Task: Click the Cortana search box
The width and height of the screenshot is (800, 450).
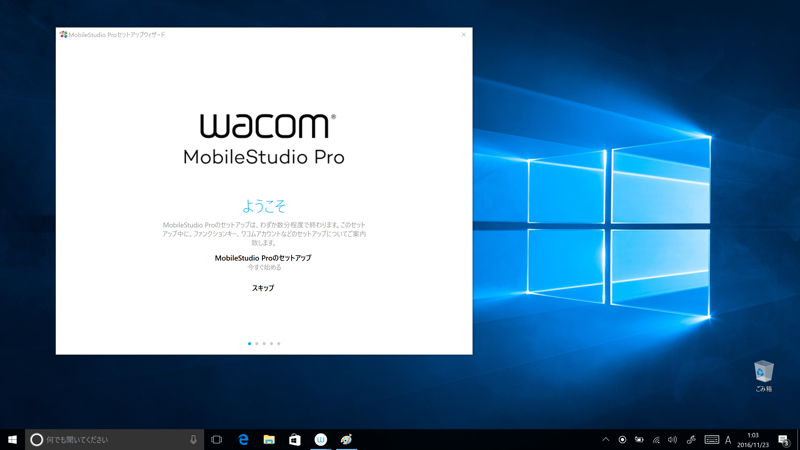Action: point(114,439)
